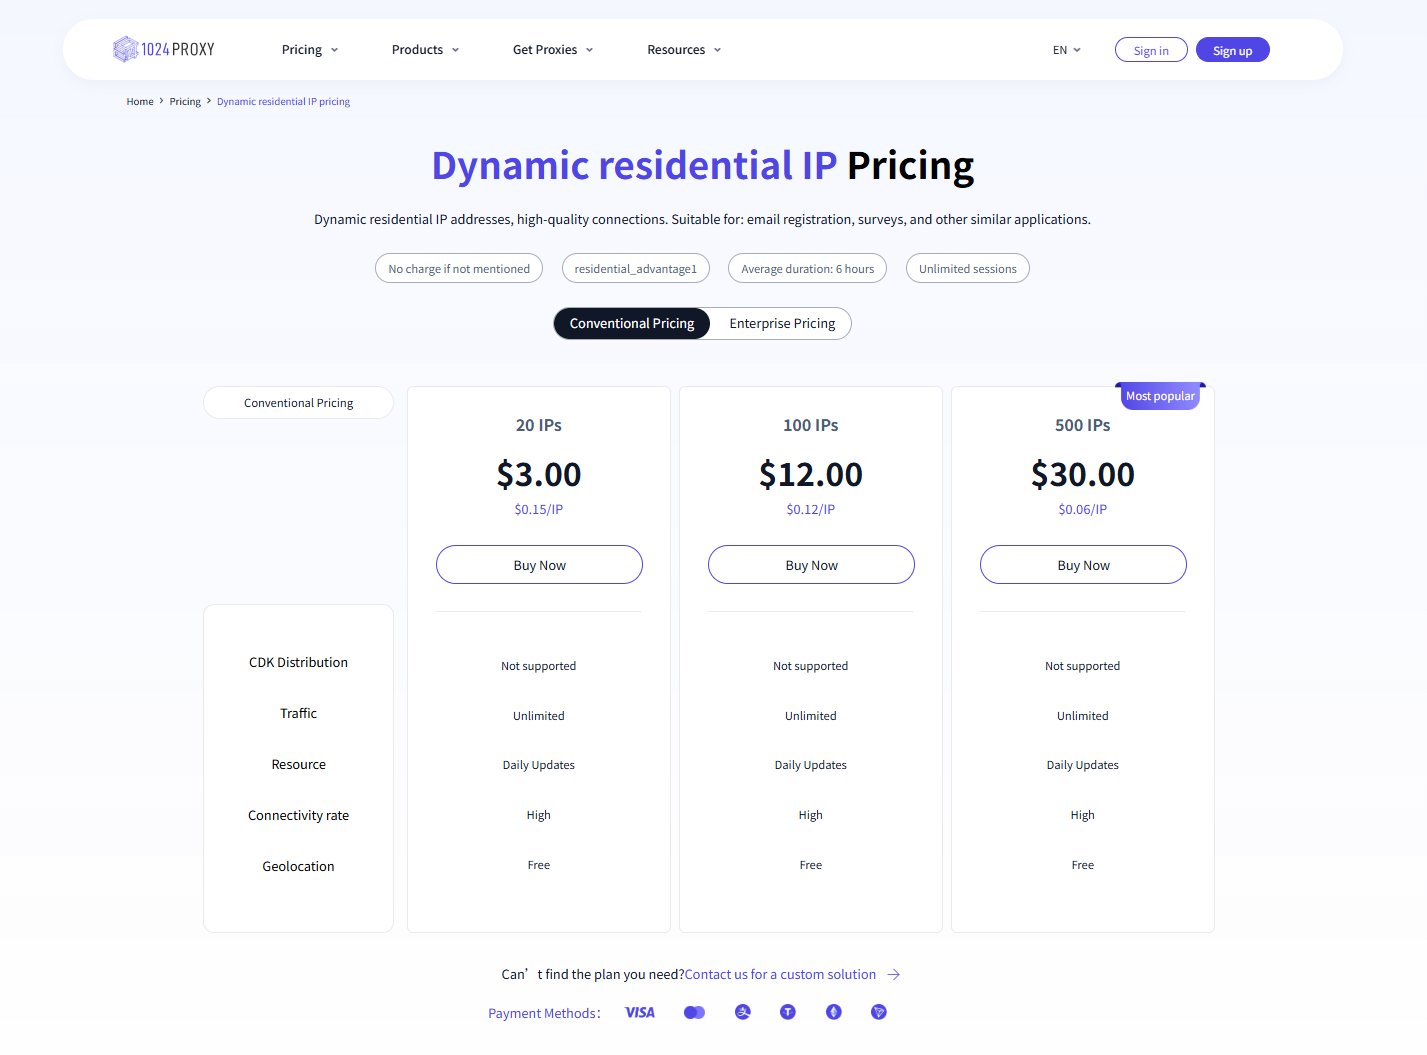The width and height of the screenshot is (1427, 1055).
Task: Open the Products dropdown menu
Action: point(426,50)
